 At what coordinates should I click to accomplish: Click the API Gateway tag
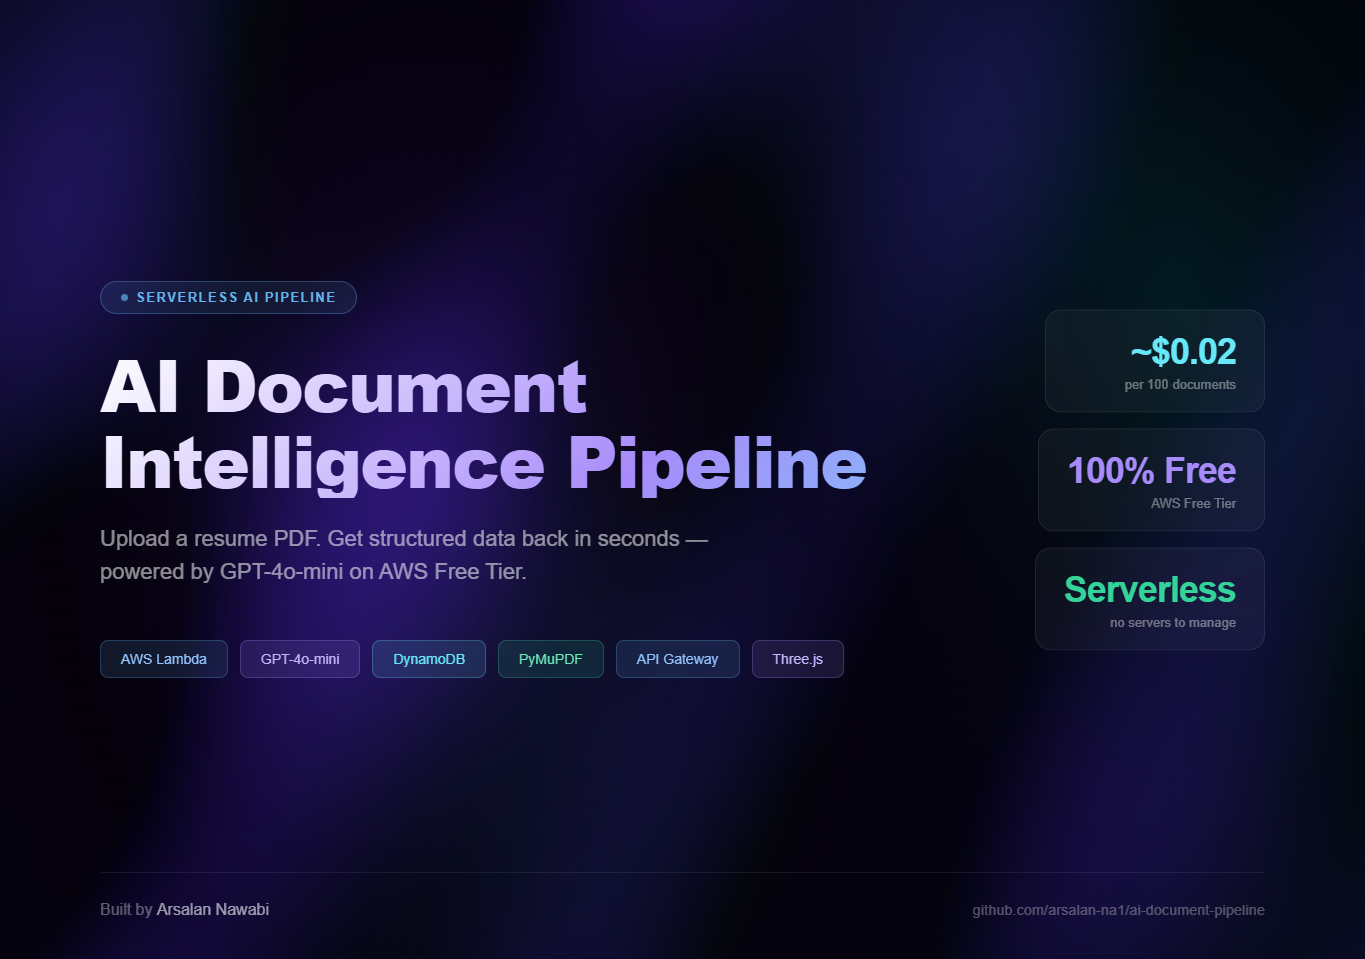point(678,659)
